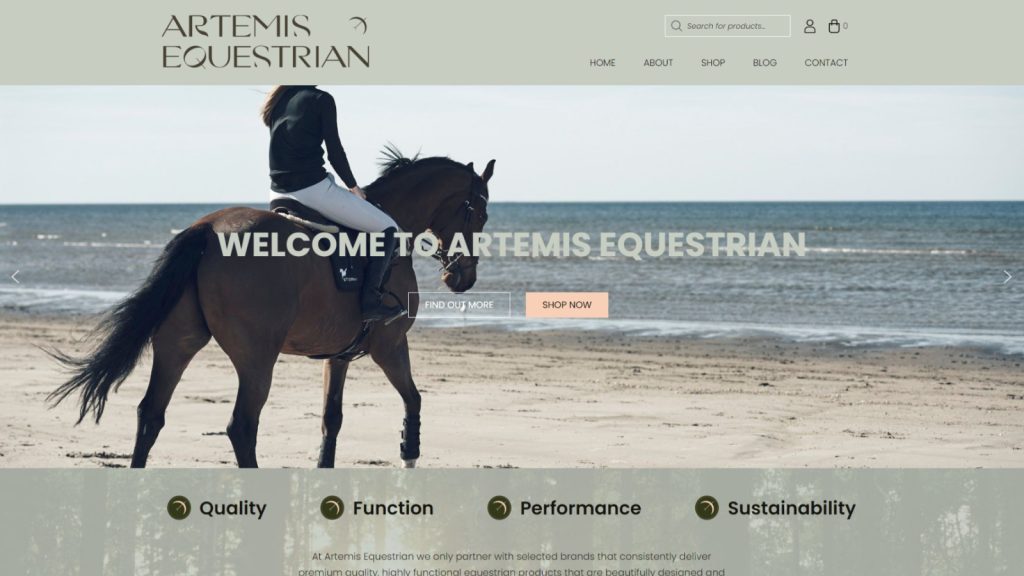Click the Find Out More button
The image size is (1024, 576).
point(459,305)
